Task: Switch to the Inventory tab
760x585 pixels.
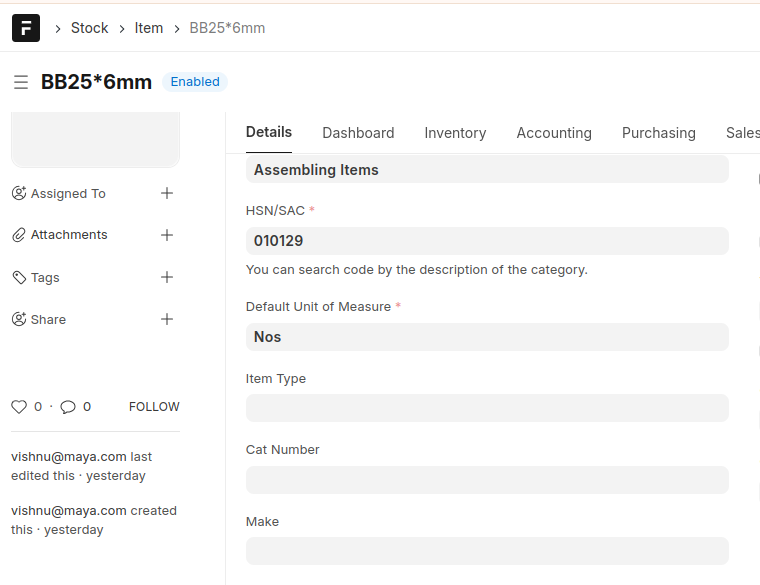Action: tap(455, 133)
